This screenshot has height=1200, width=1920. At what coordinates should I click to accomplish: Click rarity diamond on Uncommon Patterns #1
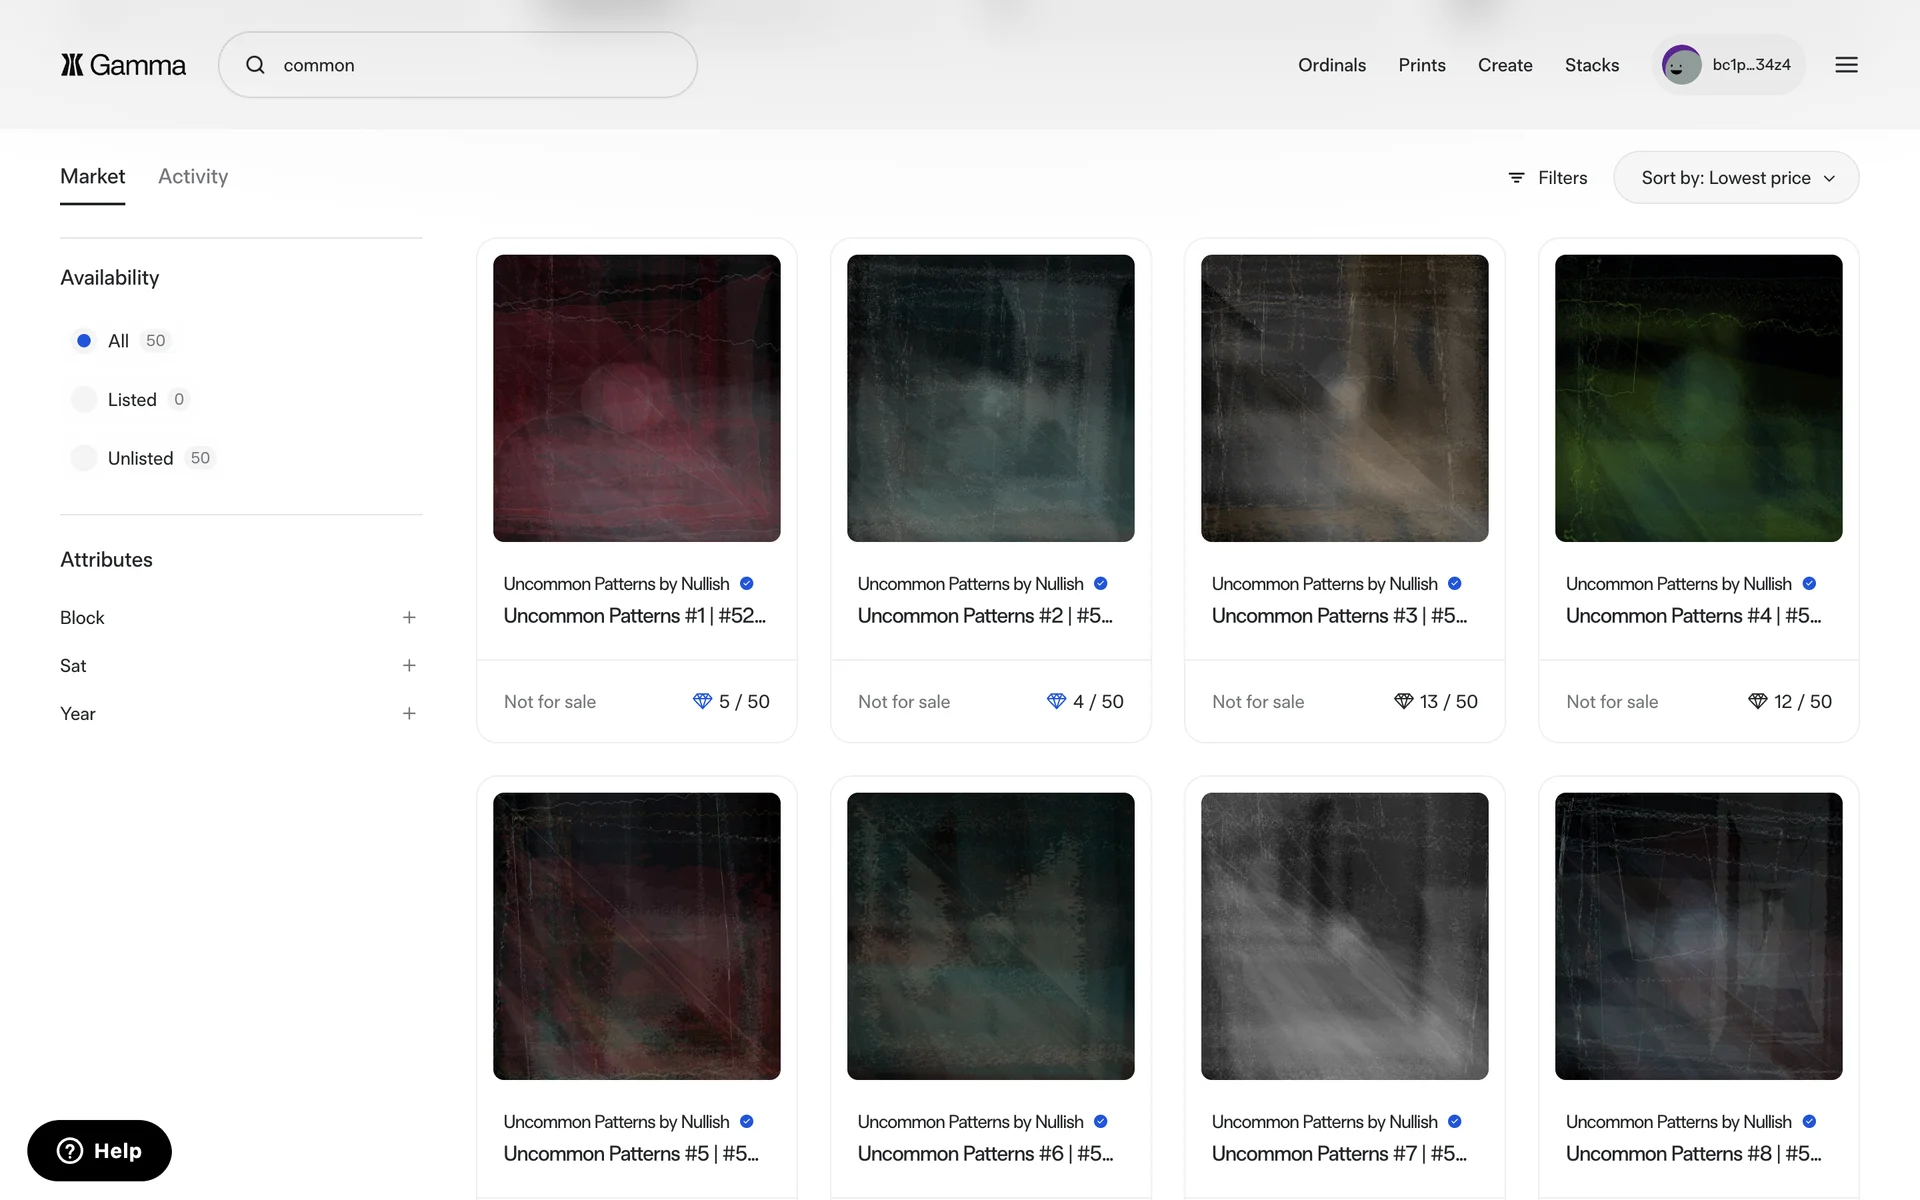[x=702, y=702]
